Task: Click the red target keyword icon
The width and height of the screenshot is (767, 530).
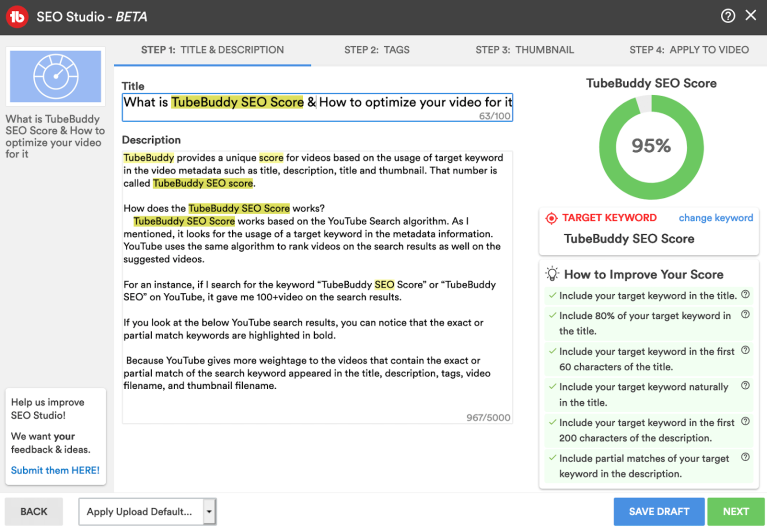Action: tap(551, 218)
